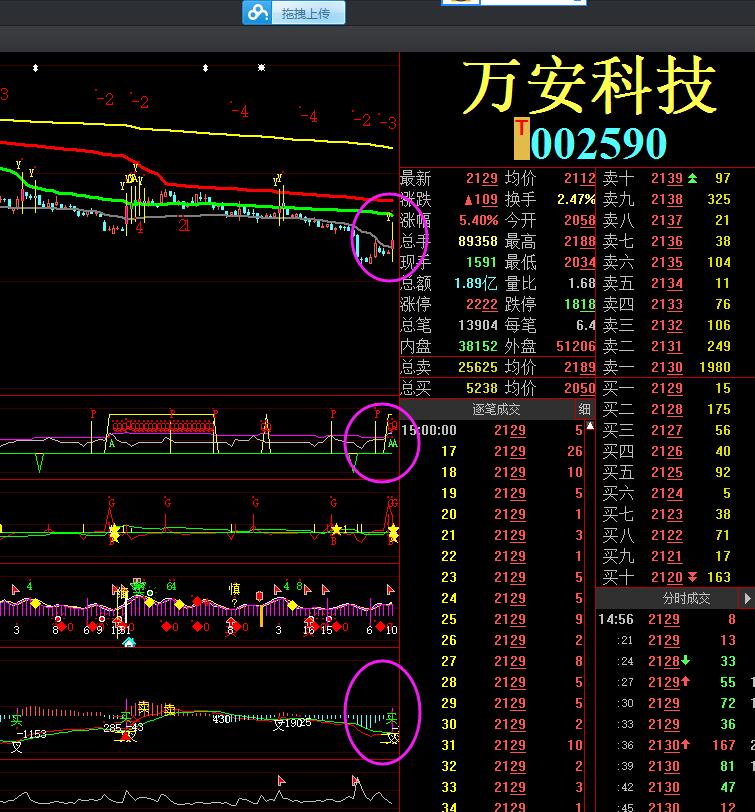Click the 最高 value 2188
Screen dimensions: 755x812
click(579, 241)
